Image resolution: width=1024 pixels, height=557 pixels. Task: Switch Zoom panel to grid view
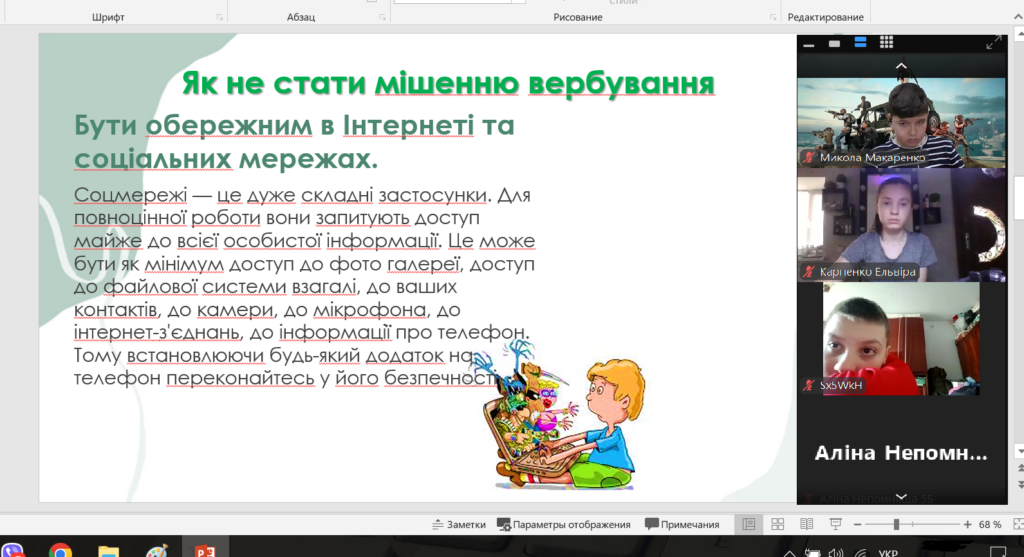[886, 42]
